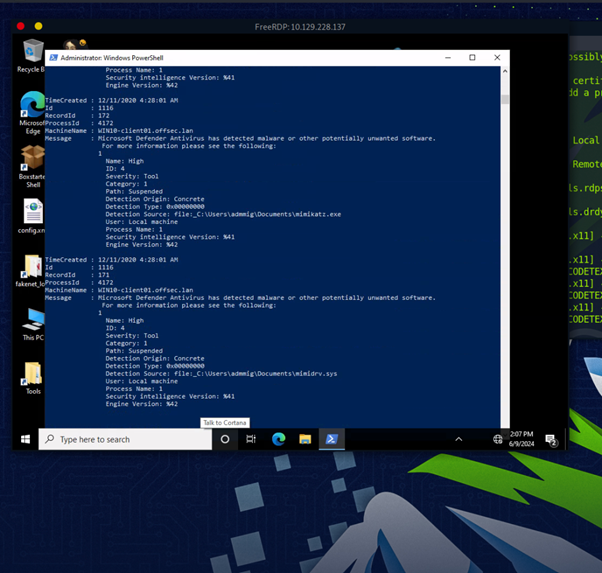Select the PowerShell taskbar button

pyautogui.click(x=332, y=439)
